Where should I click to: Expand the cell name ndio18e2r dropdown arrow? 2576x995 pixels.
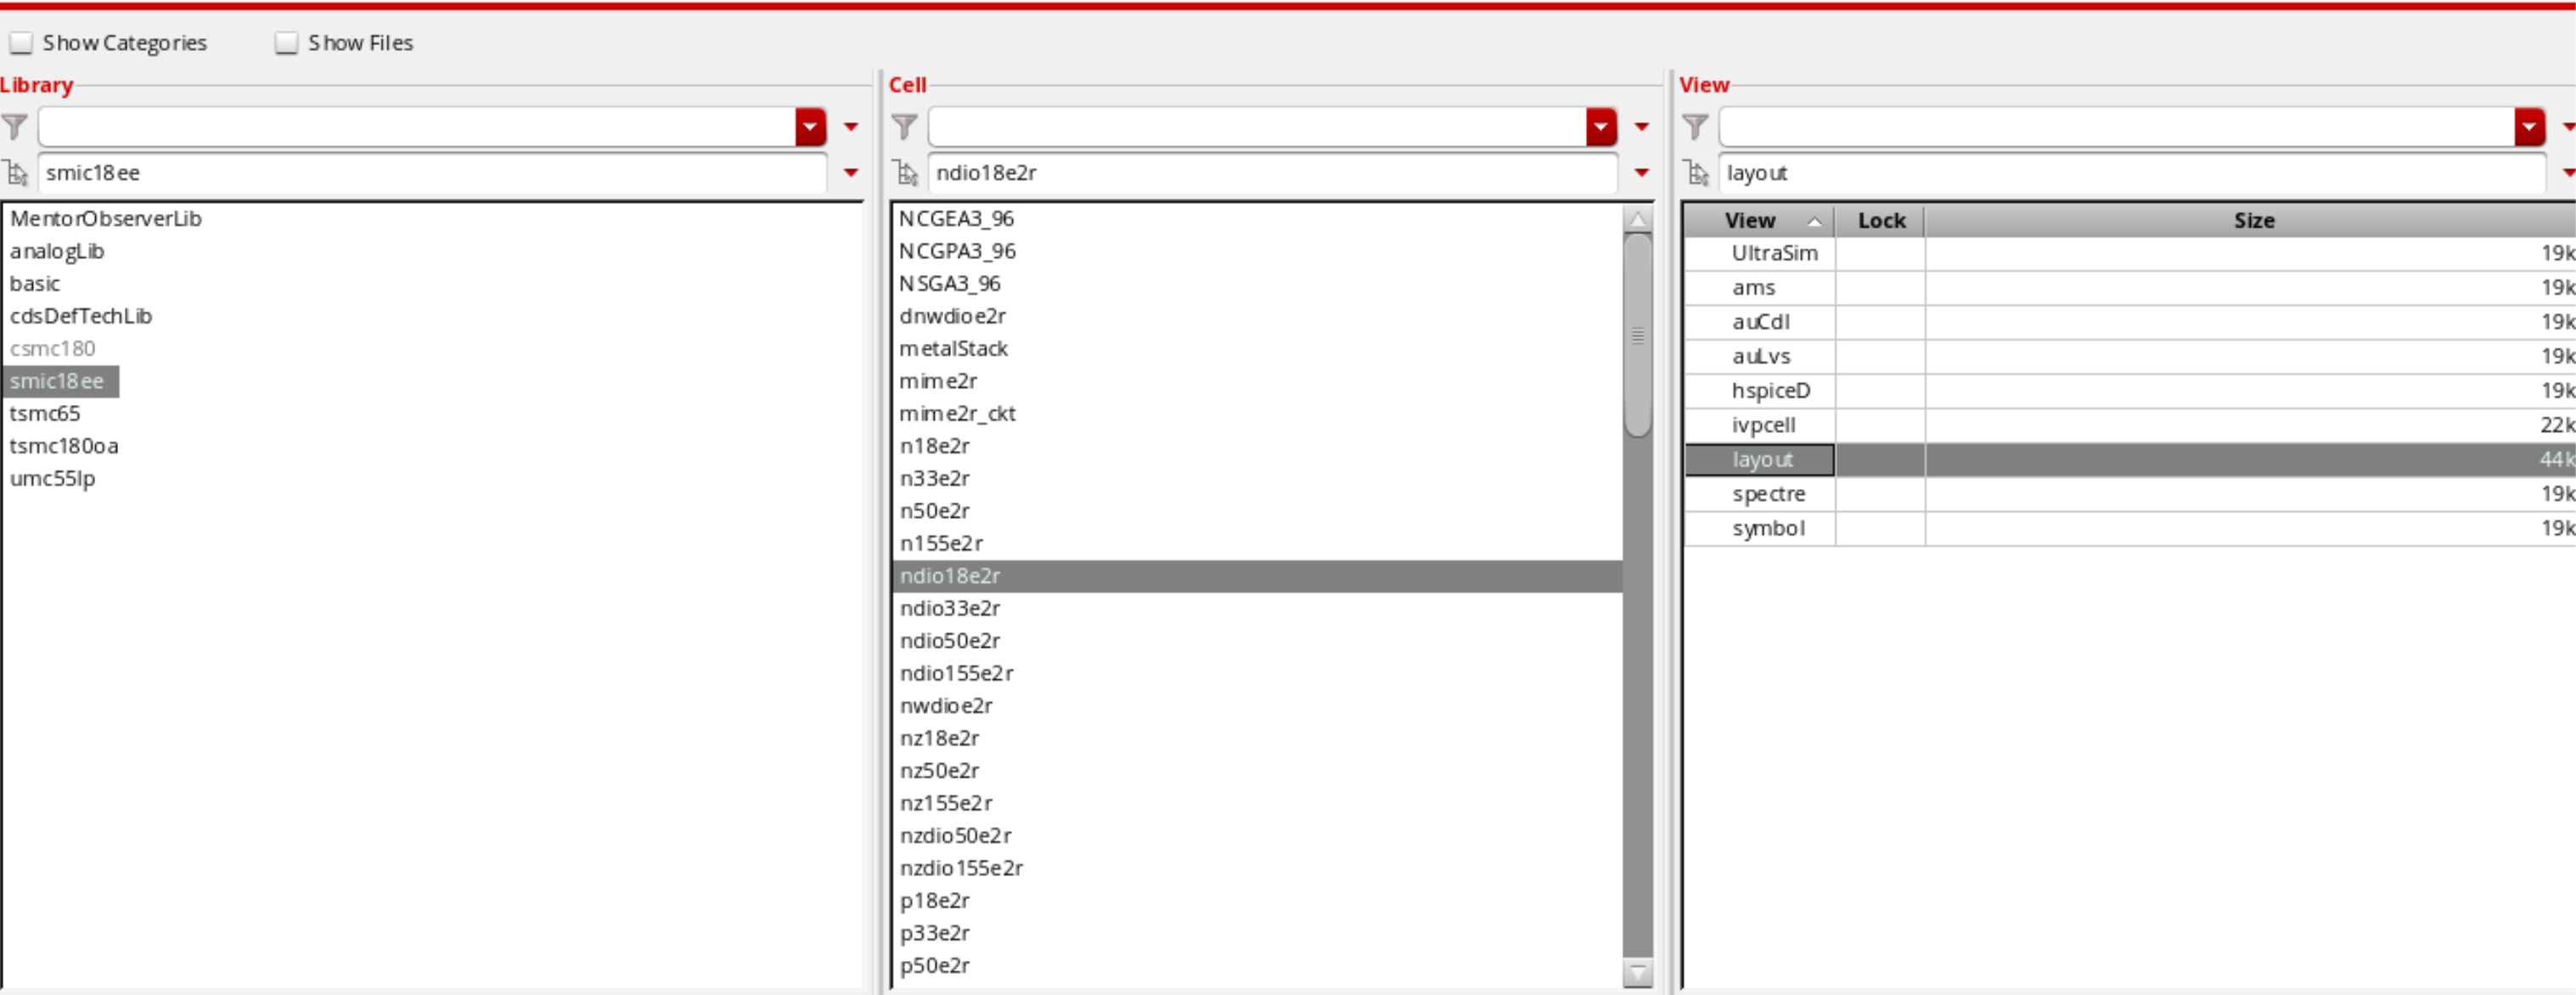pos(1641,173)
